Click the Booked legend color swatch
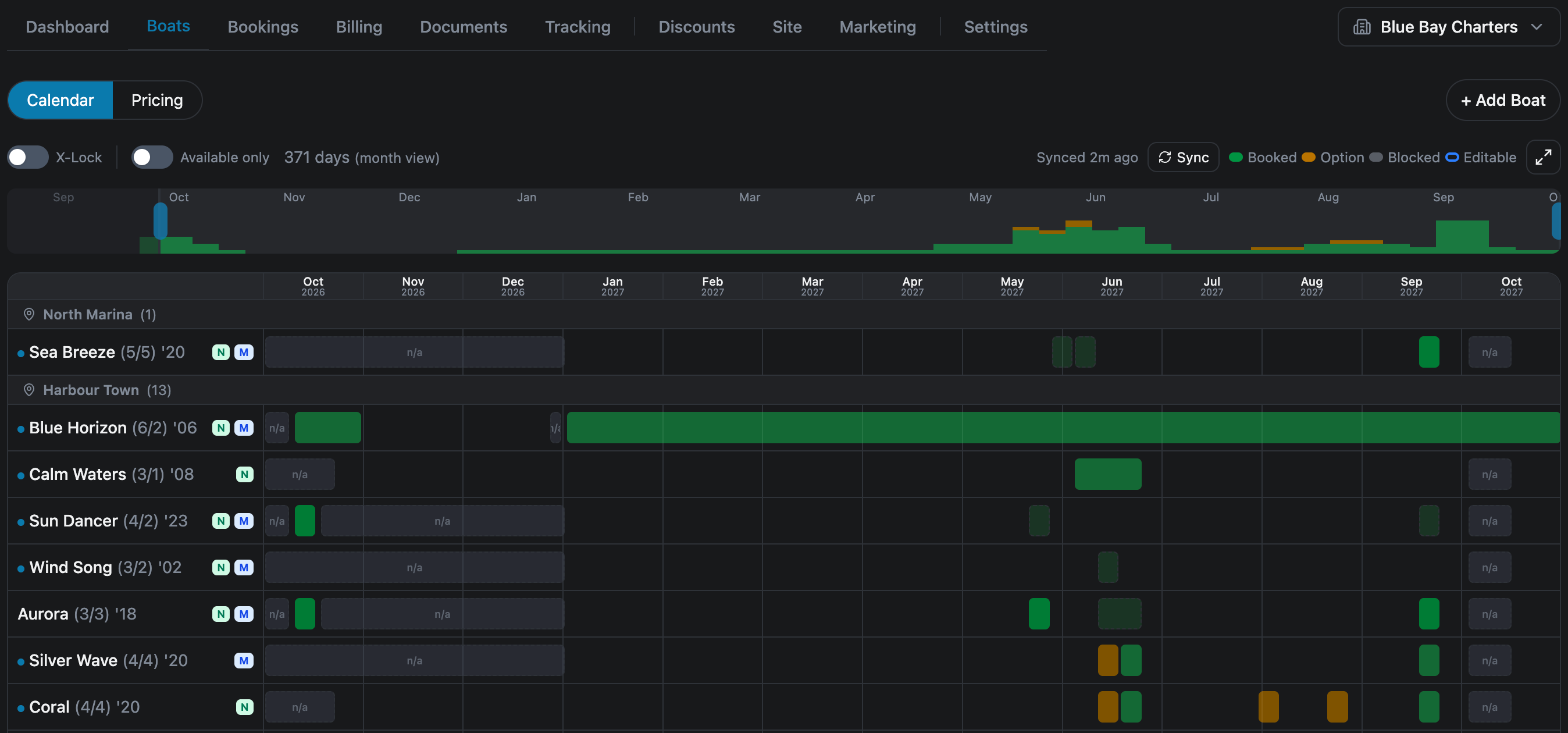Image resolution: width=1568 pixels, height=733 pixels. click(x=1236, y=157)
